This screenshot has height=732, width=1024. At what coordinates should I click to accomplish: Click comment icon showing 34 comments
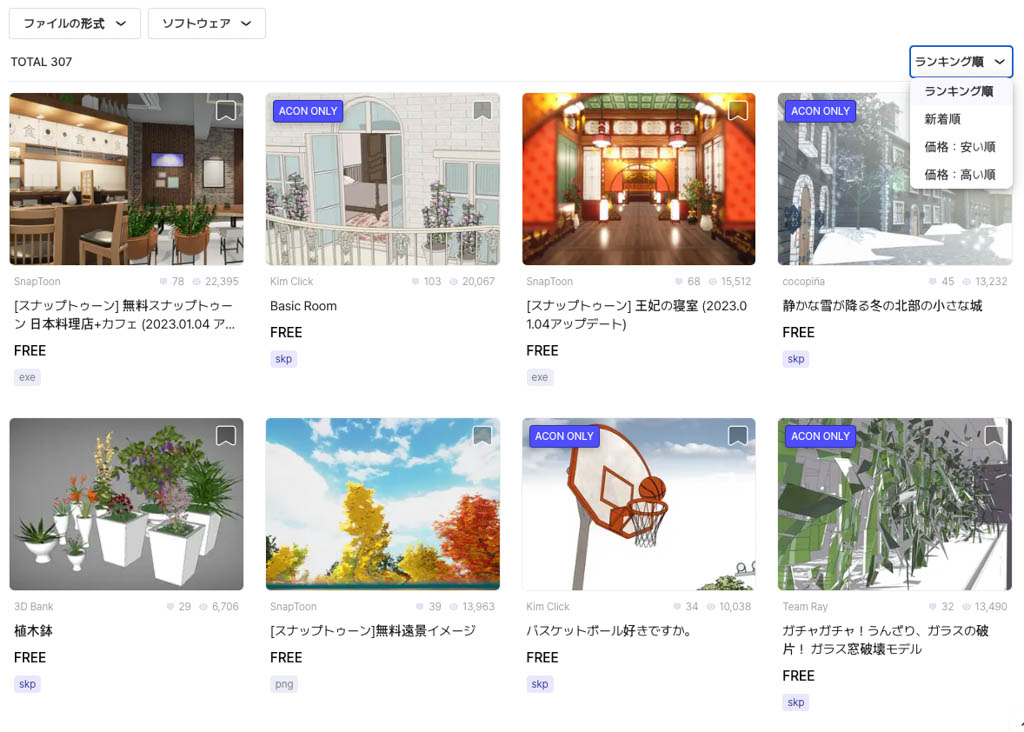click(x=677, y=607)
